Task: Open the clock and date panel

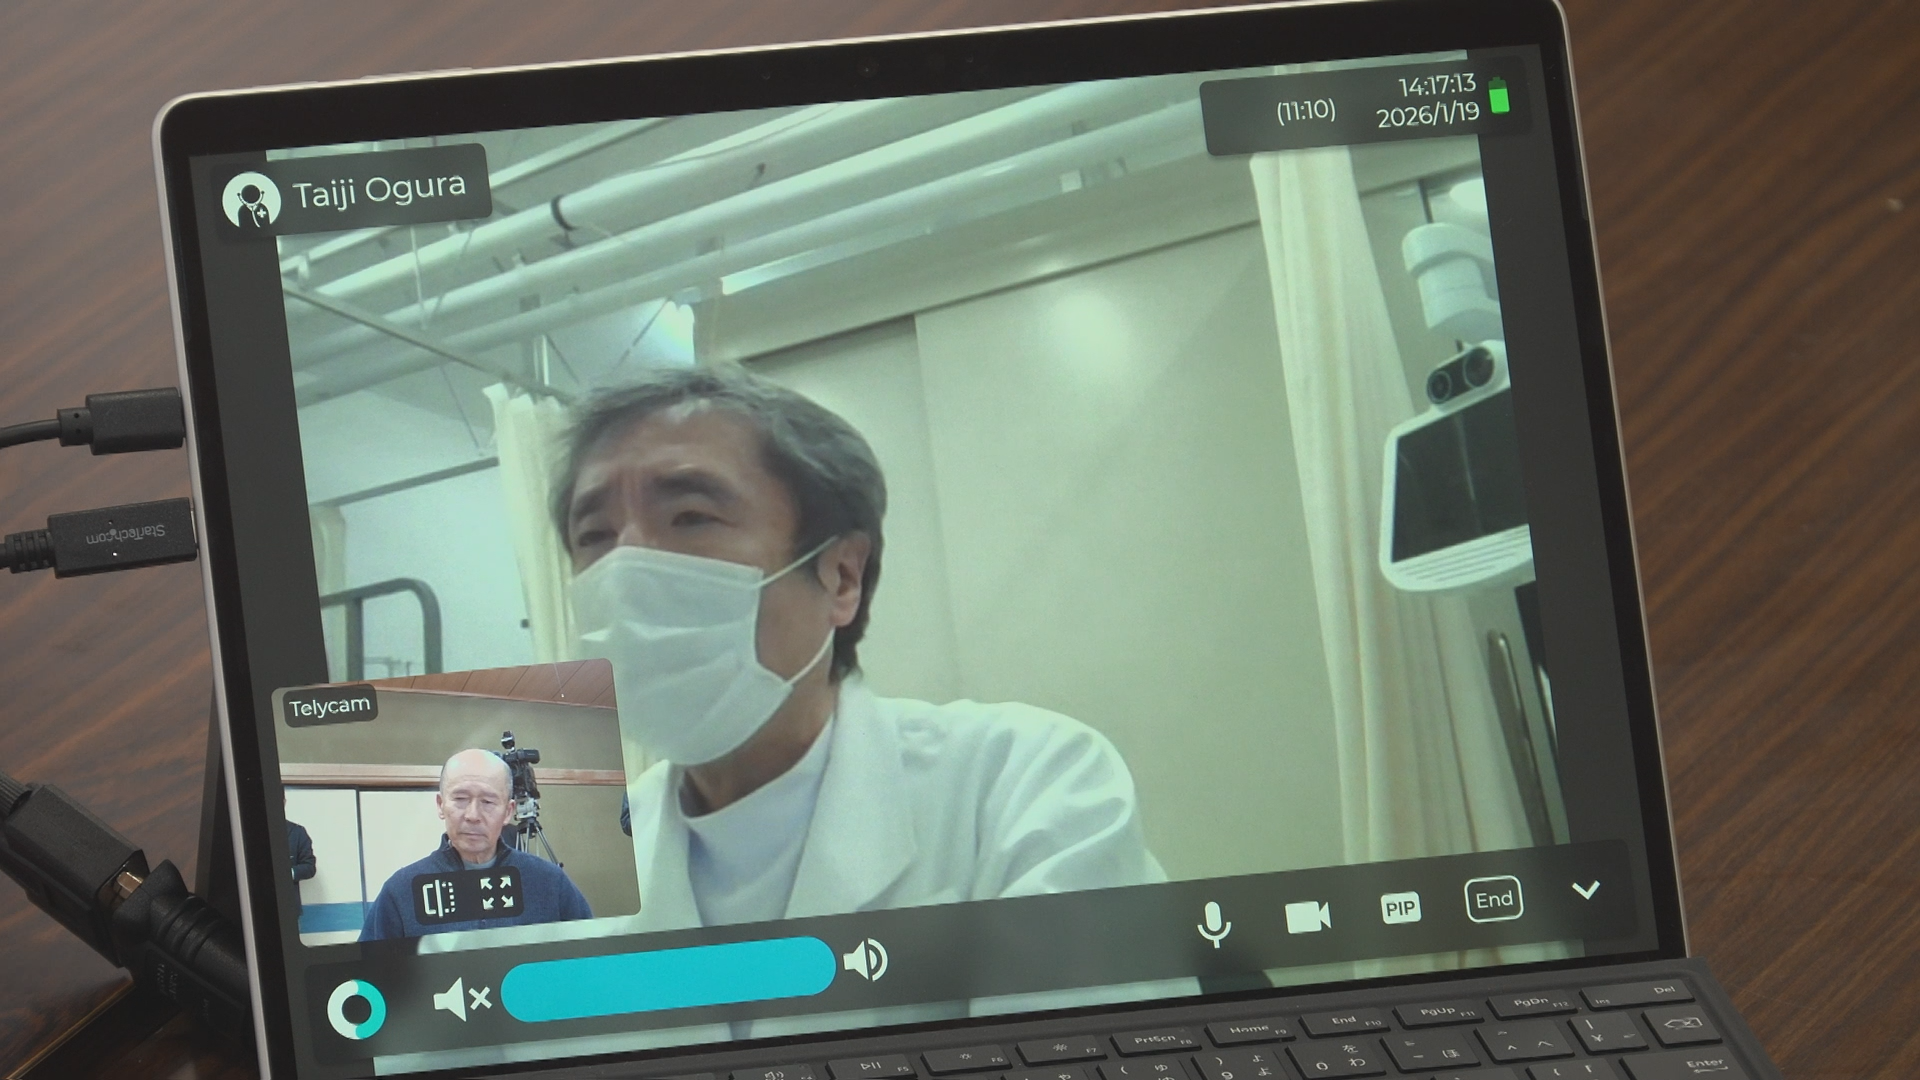Action: (x=1430, y=101)
